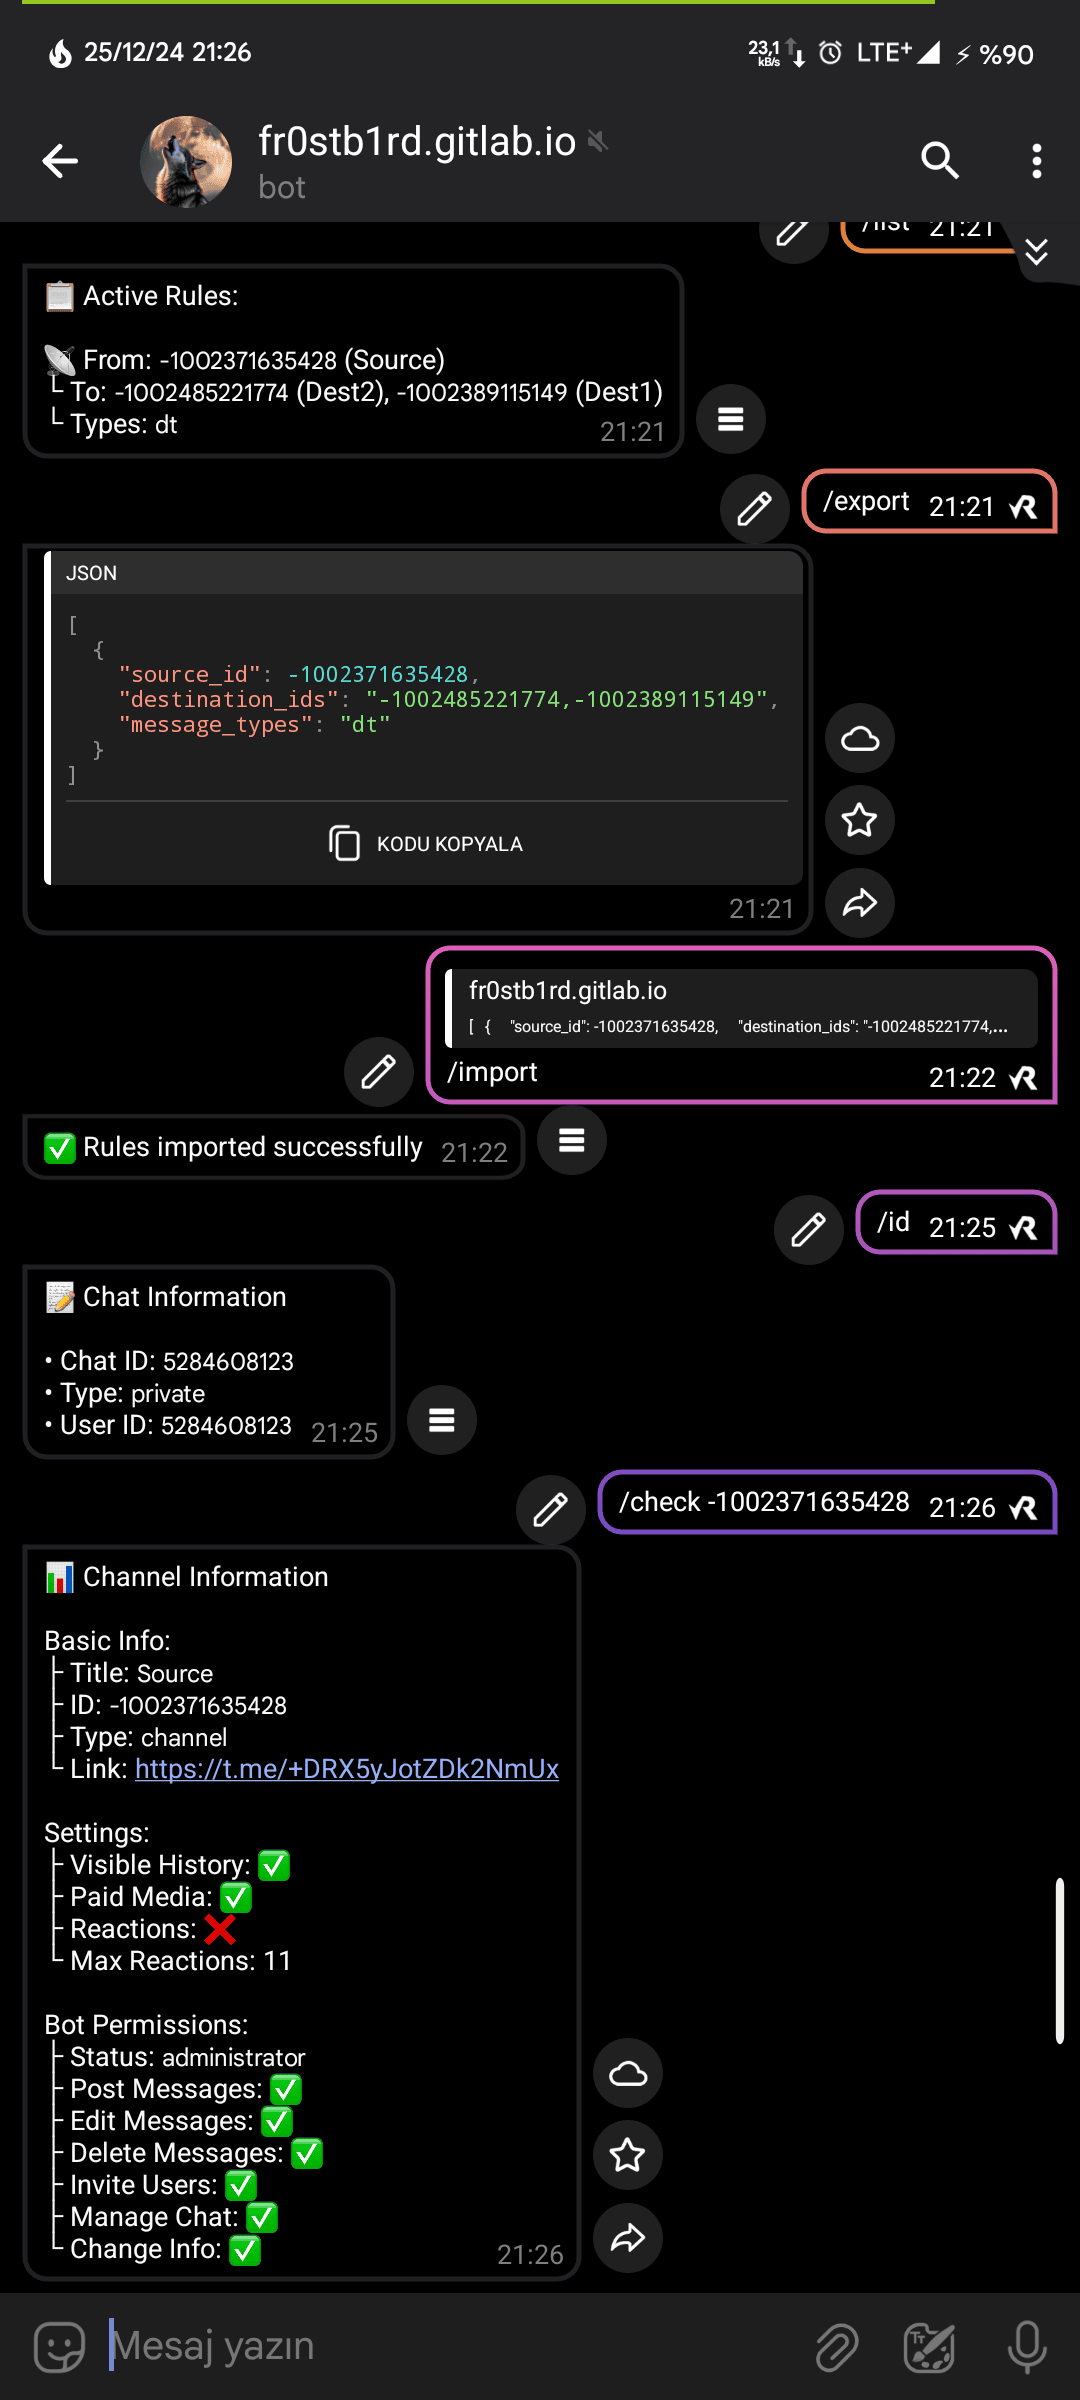Save JSON message to cloud icon

(x=860, y=739)
